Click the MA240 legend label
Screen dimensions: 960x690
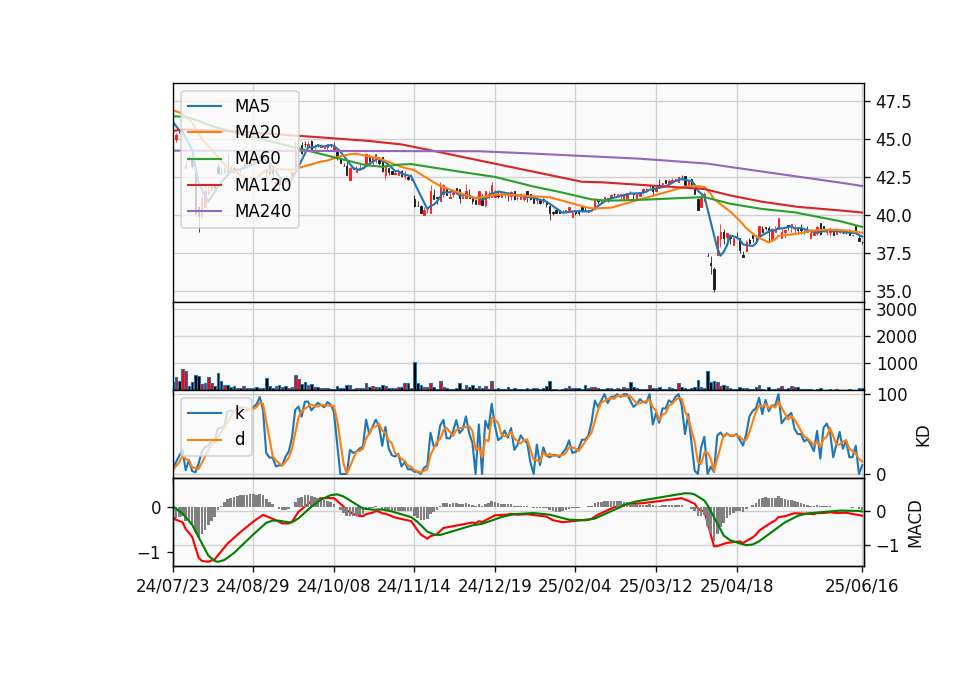263,211
